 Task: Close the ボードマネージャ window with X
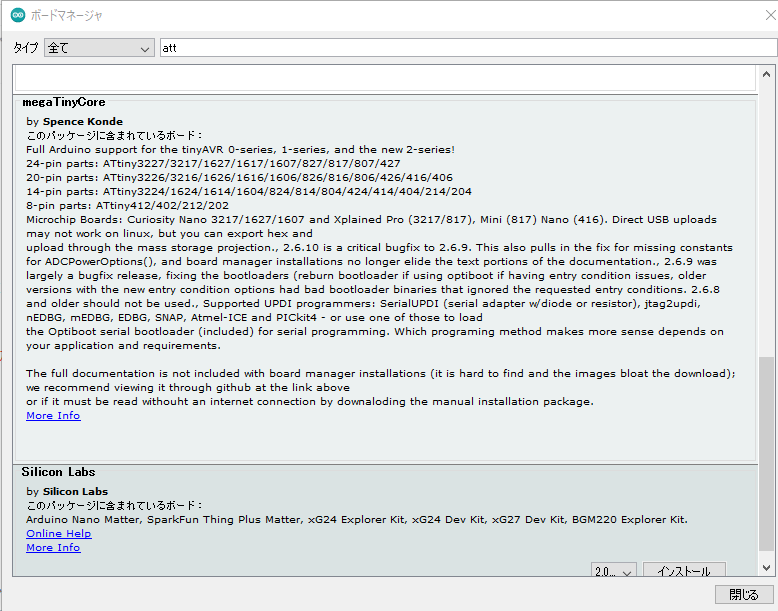click(x=770, y=15)
